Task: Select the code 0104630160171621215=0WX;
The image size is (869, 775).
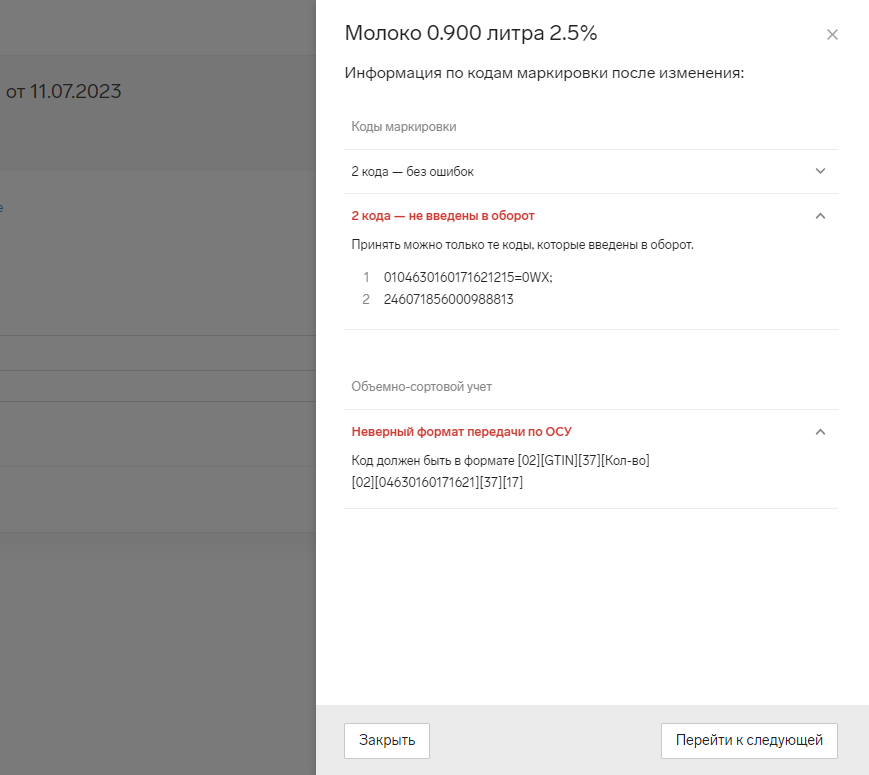Action: (468, 277)
